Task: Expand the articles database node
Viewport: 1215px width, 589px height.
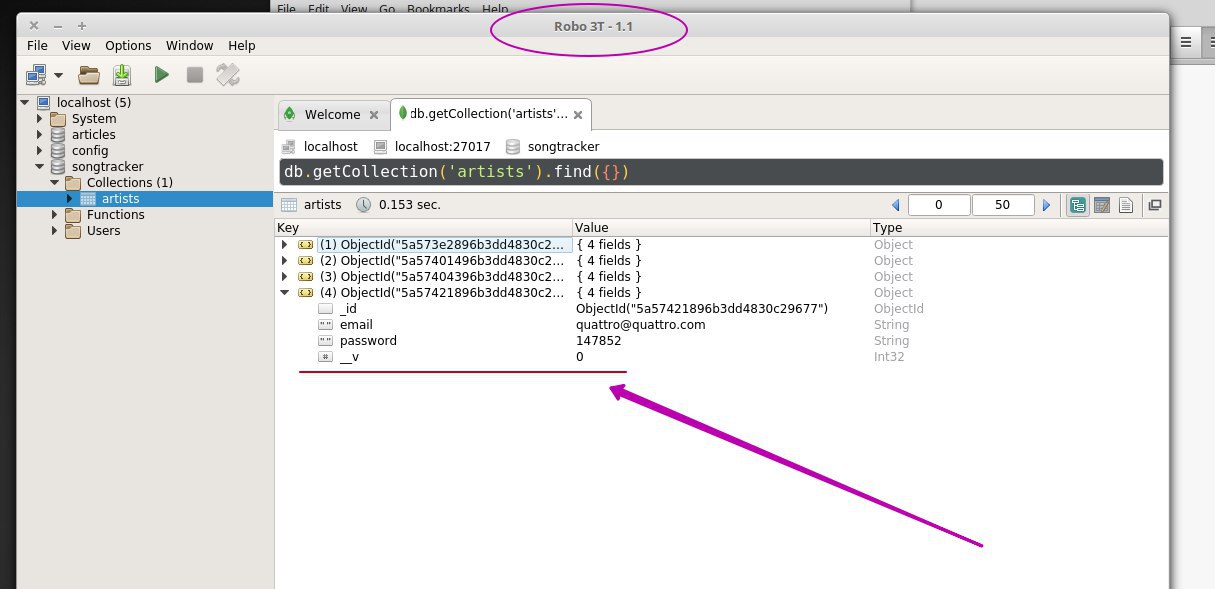Action: (40, 134)
